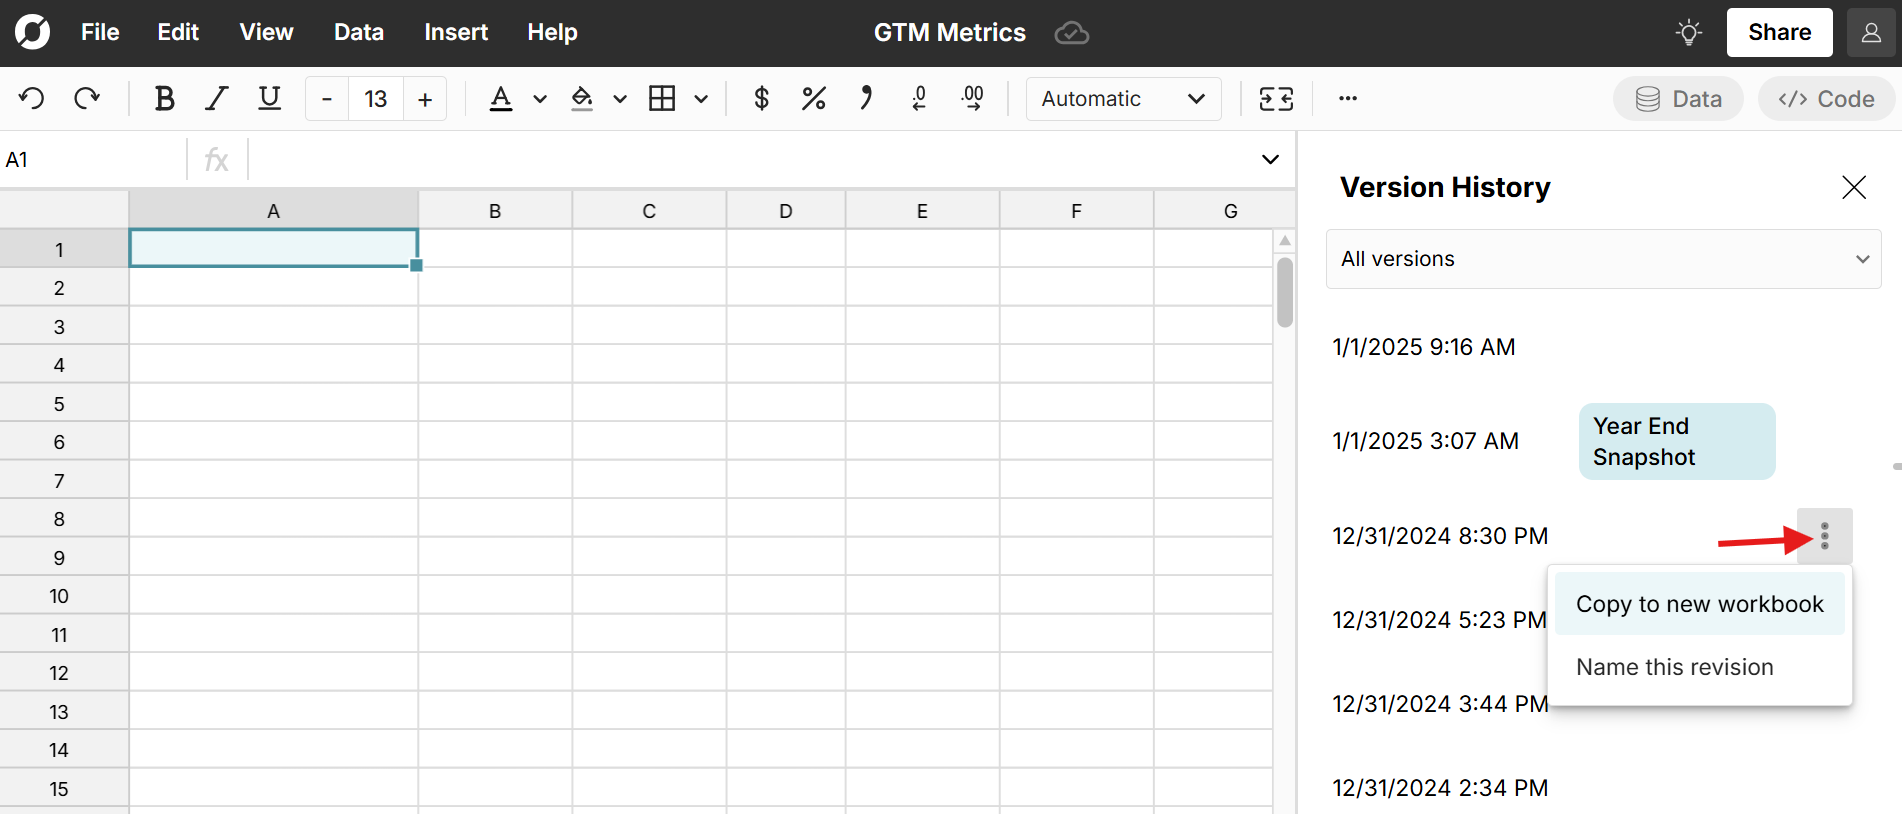This screenshot has width=1902, height=814.
Task: Toggle bold formatting
Action: pyautogui.click(x=164, y=98)
